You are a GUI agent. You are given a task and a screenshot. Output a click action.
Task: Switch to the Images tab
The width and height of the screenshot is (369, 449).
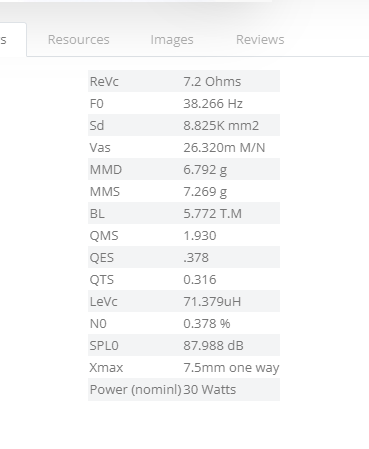pos(172,40)
